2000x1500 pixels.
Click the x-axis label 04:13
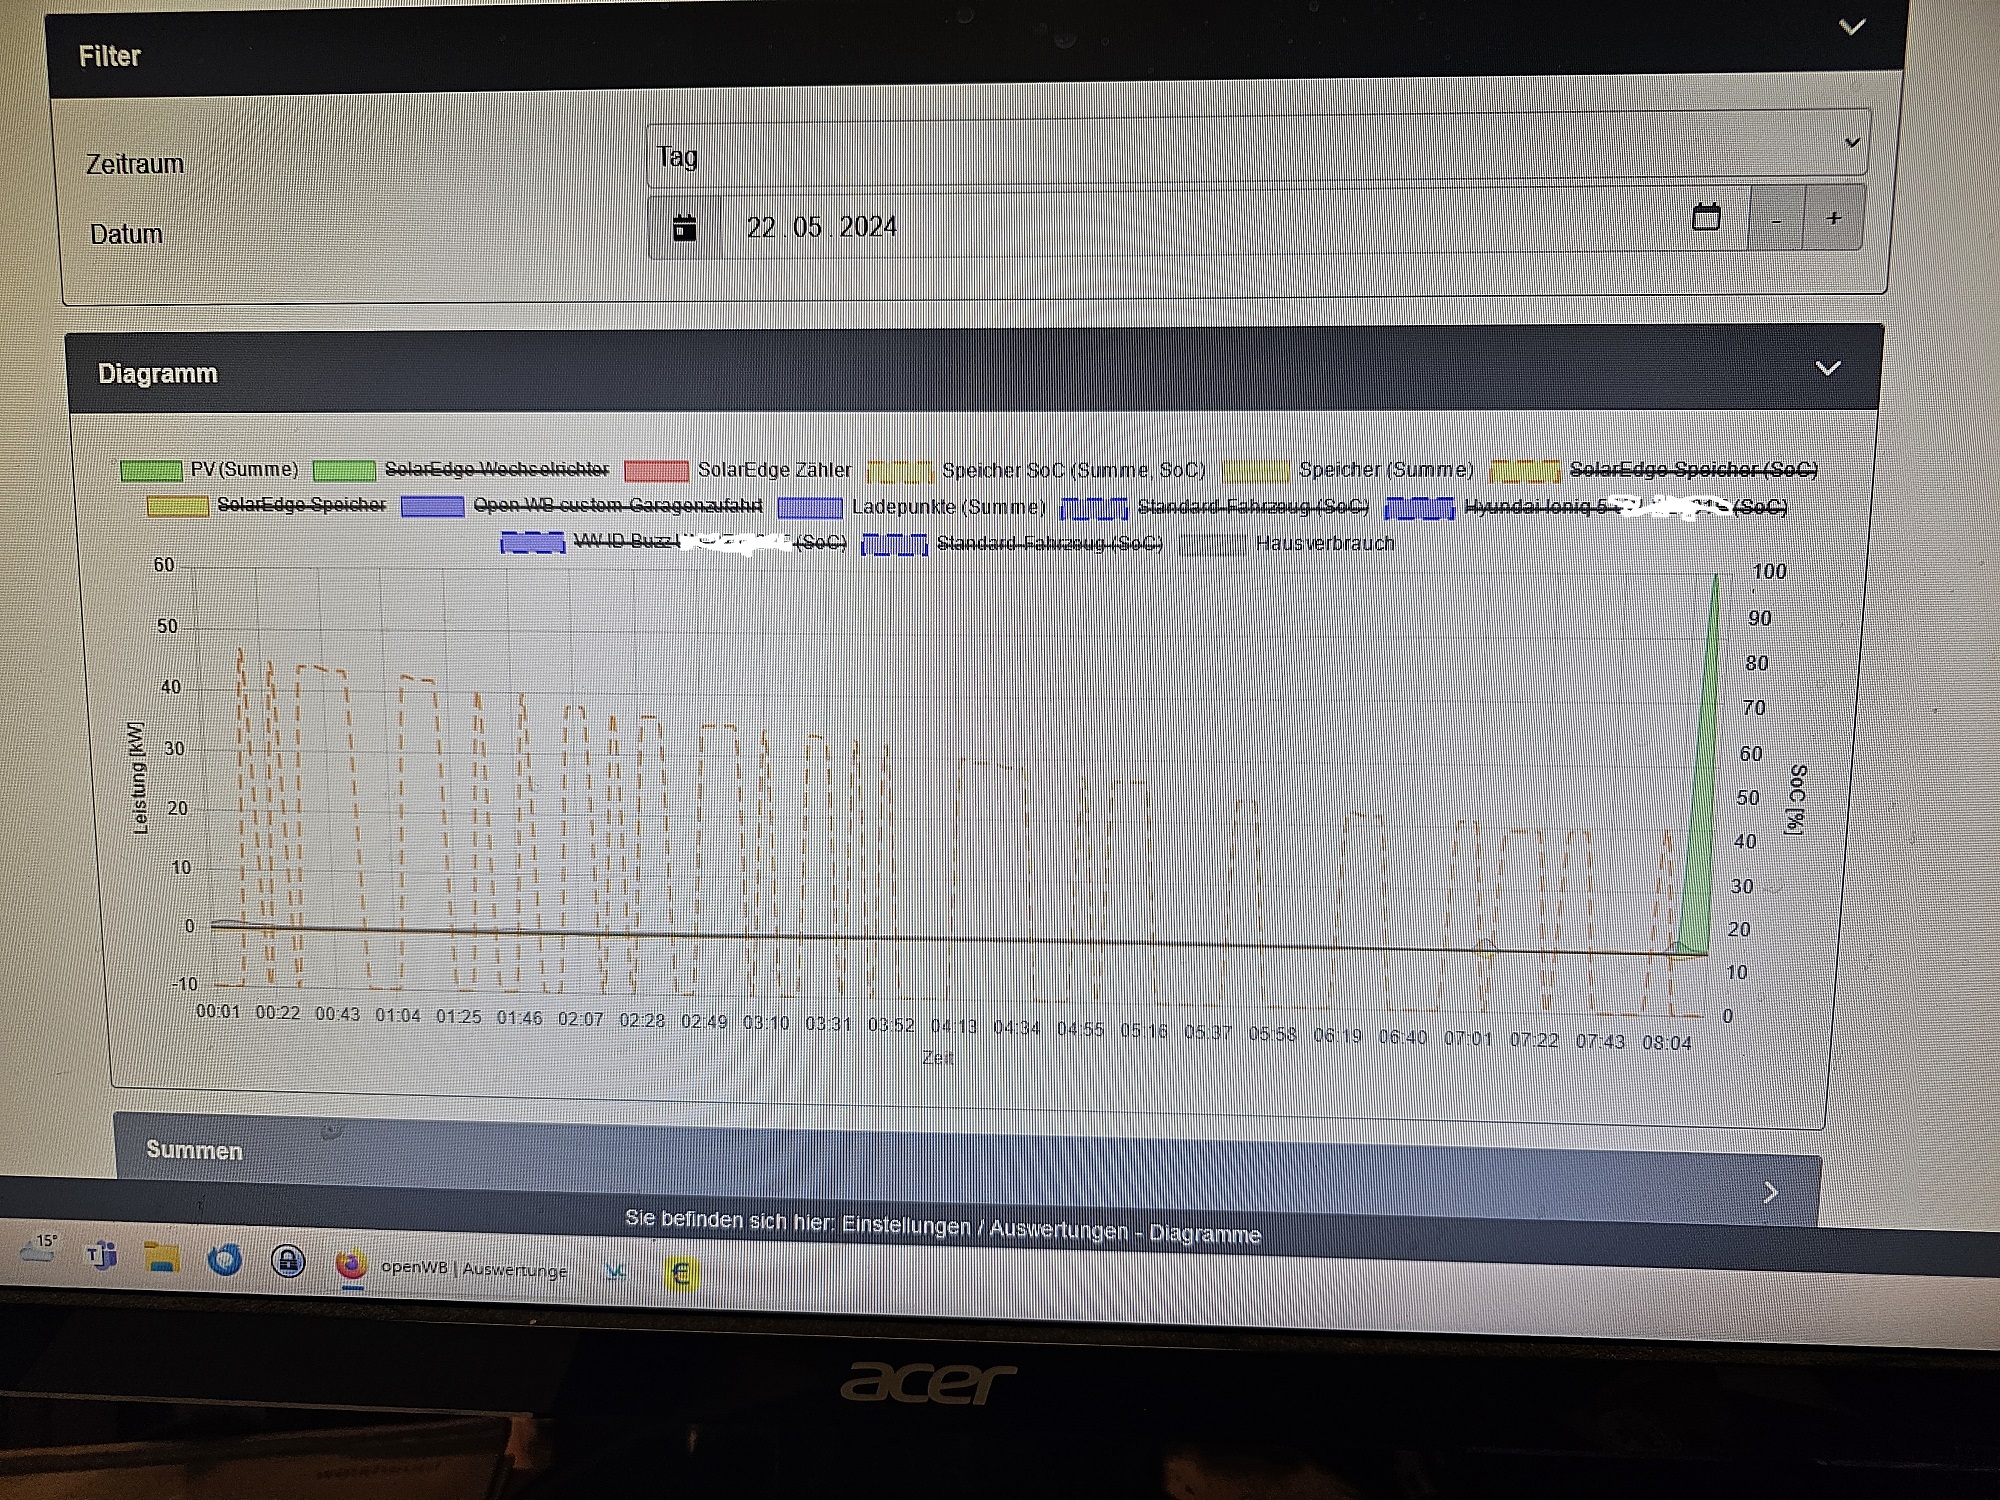click(x=954, y=1026)
